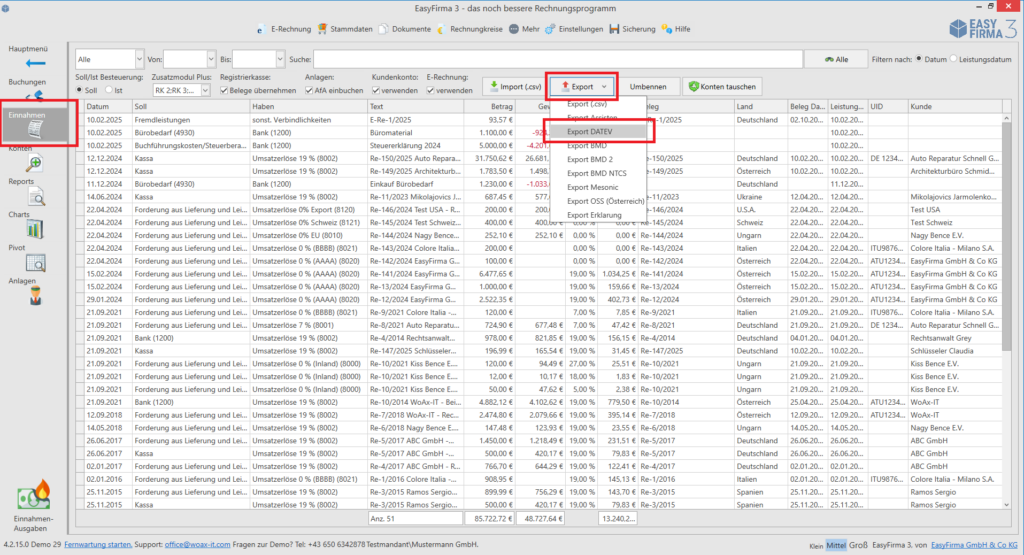This screenshot has height=555, width=1024.
Task: Click the scrollbar down arrow of the table
Action: [x=1006, y=504]
